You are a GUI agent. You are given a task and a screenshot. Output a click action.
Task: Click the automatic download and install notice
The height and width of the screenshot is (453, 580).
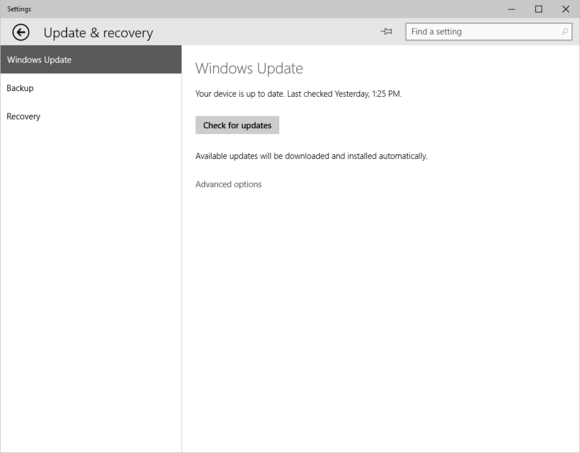tap(311, 156)
